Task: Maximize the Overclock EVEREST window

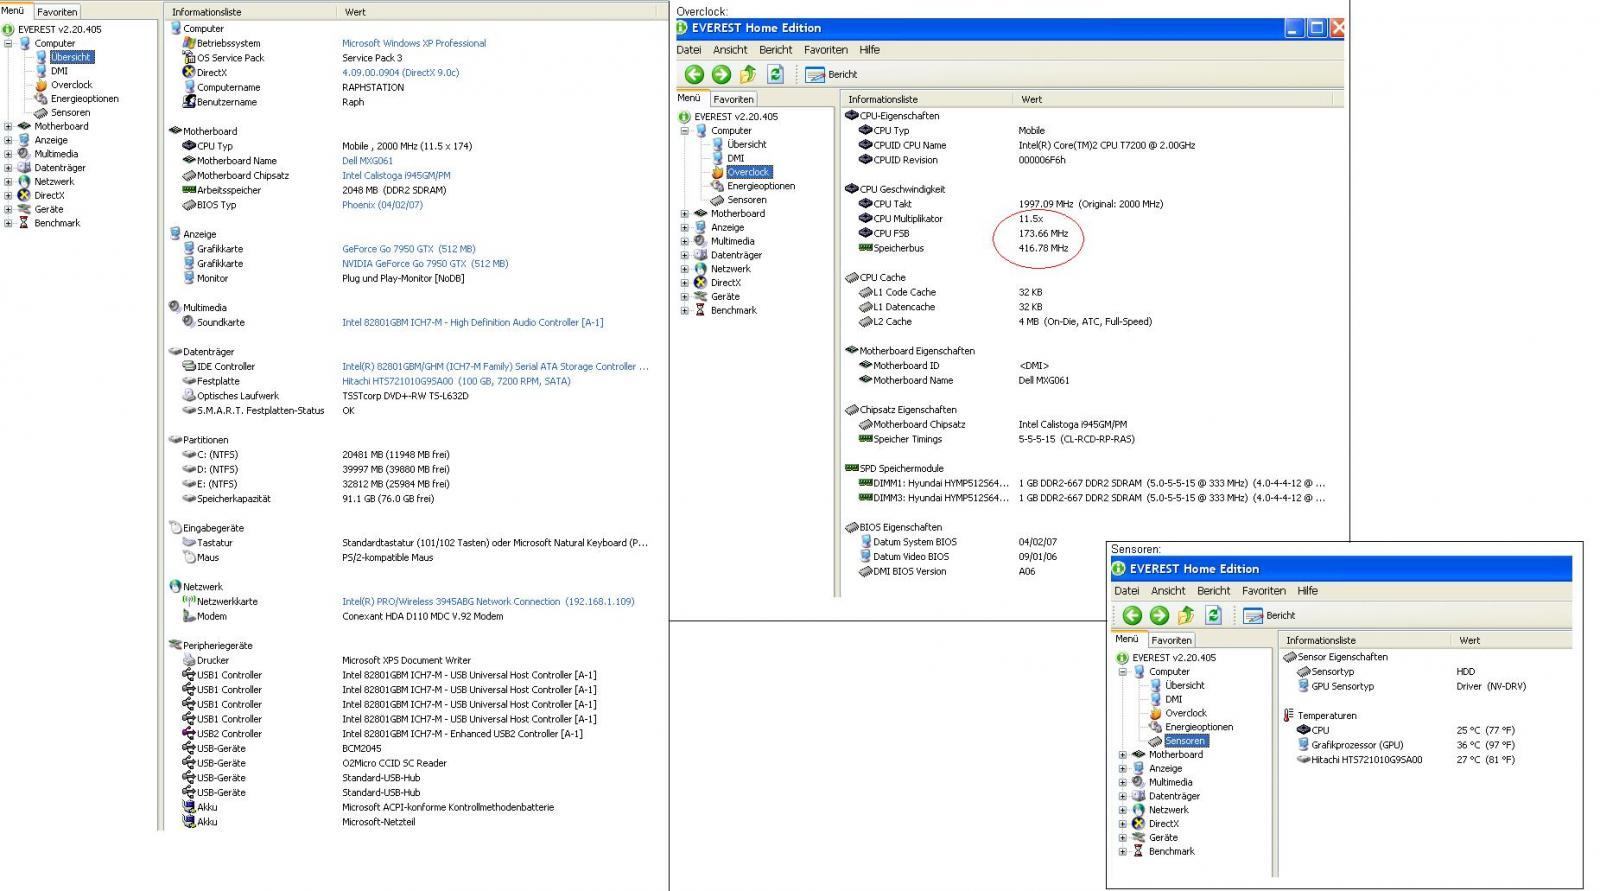Action: (x=1317, y=28)
